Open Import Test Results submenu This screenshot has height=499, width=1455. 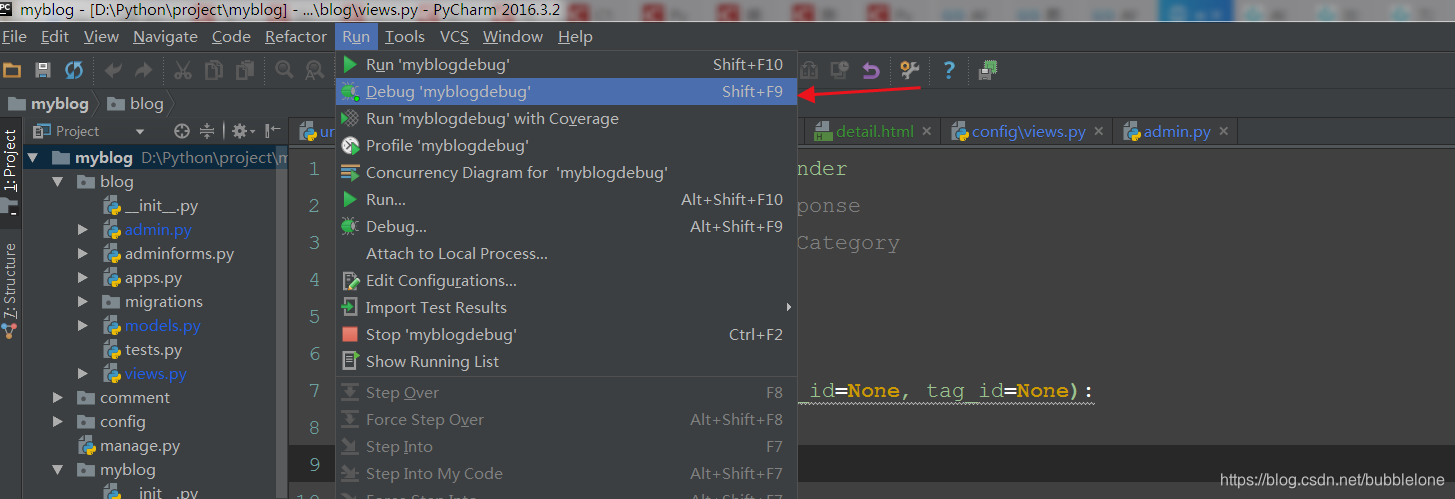pyautogui.click(x=566, y=308)
